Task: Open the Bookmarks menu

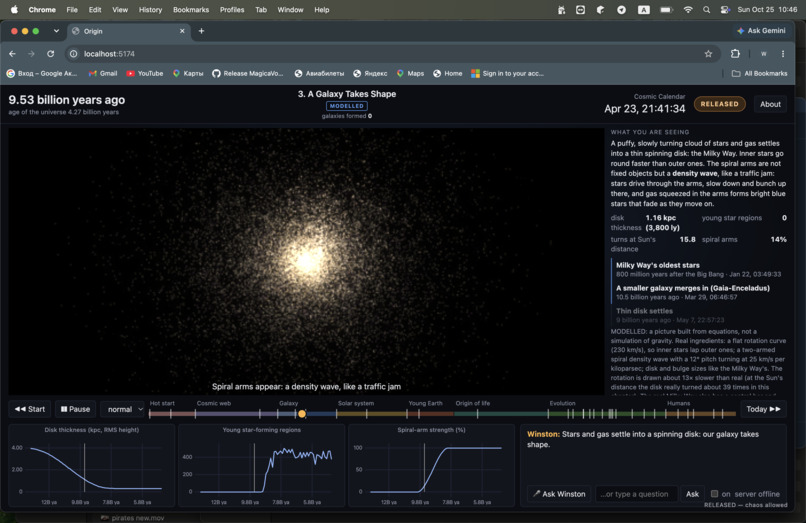Action: pyautogui.click(x=191, y=10)
